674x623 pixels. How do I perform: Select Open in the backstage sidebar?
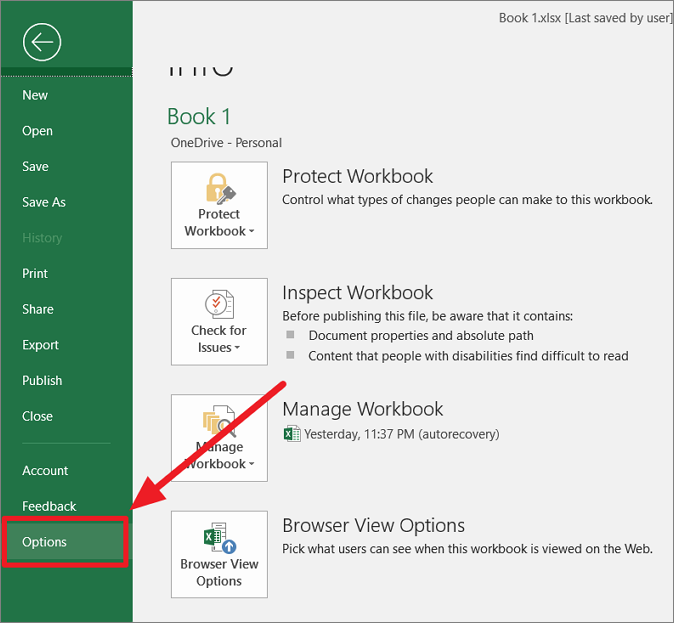tap(37, 131)
